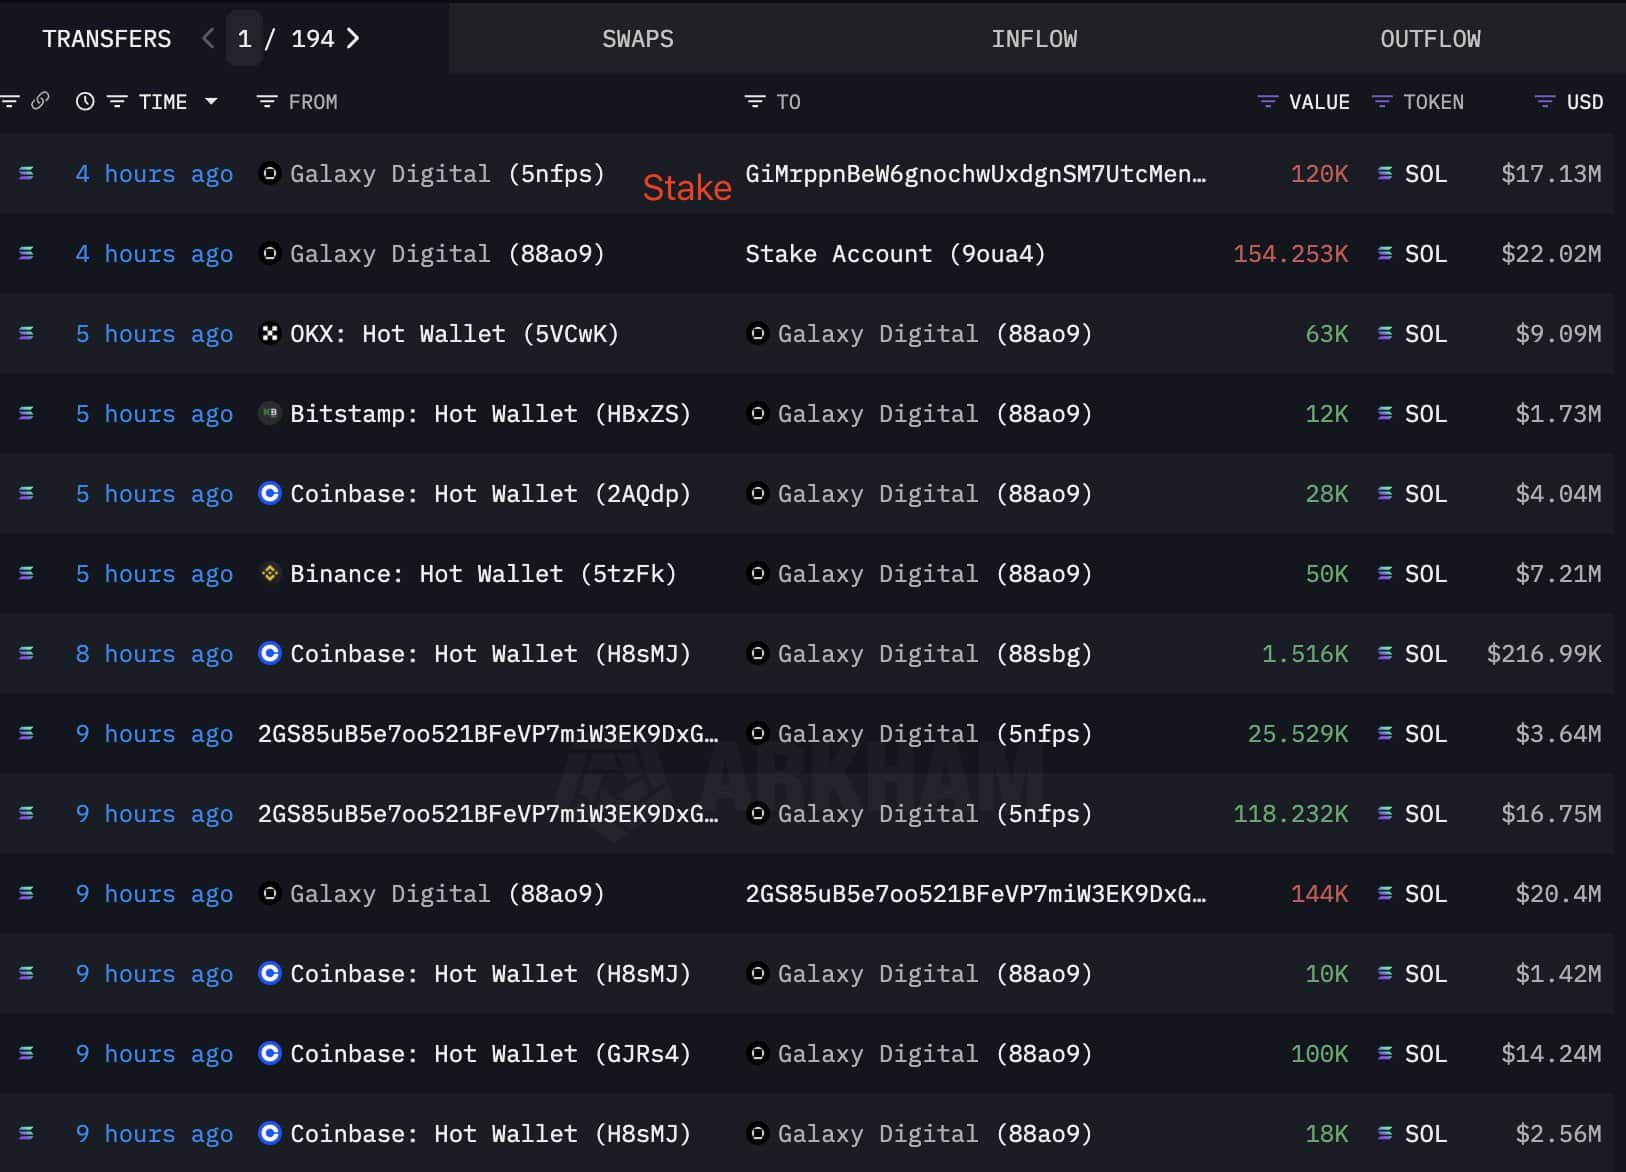Expand the TIME sort dropdown arrow
The height and width of the screenshot is (1172, 1626).
click(x=211, y=101)
